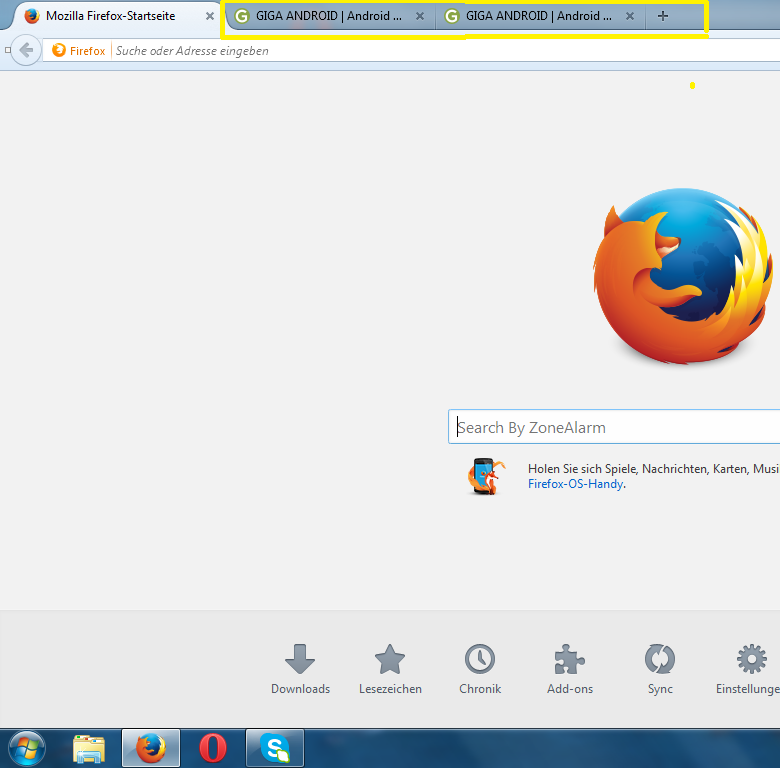780x768 pixels.
Task: Open the Downloads panel icon
Action: click(x=300, y=660)
